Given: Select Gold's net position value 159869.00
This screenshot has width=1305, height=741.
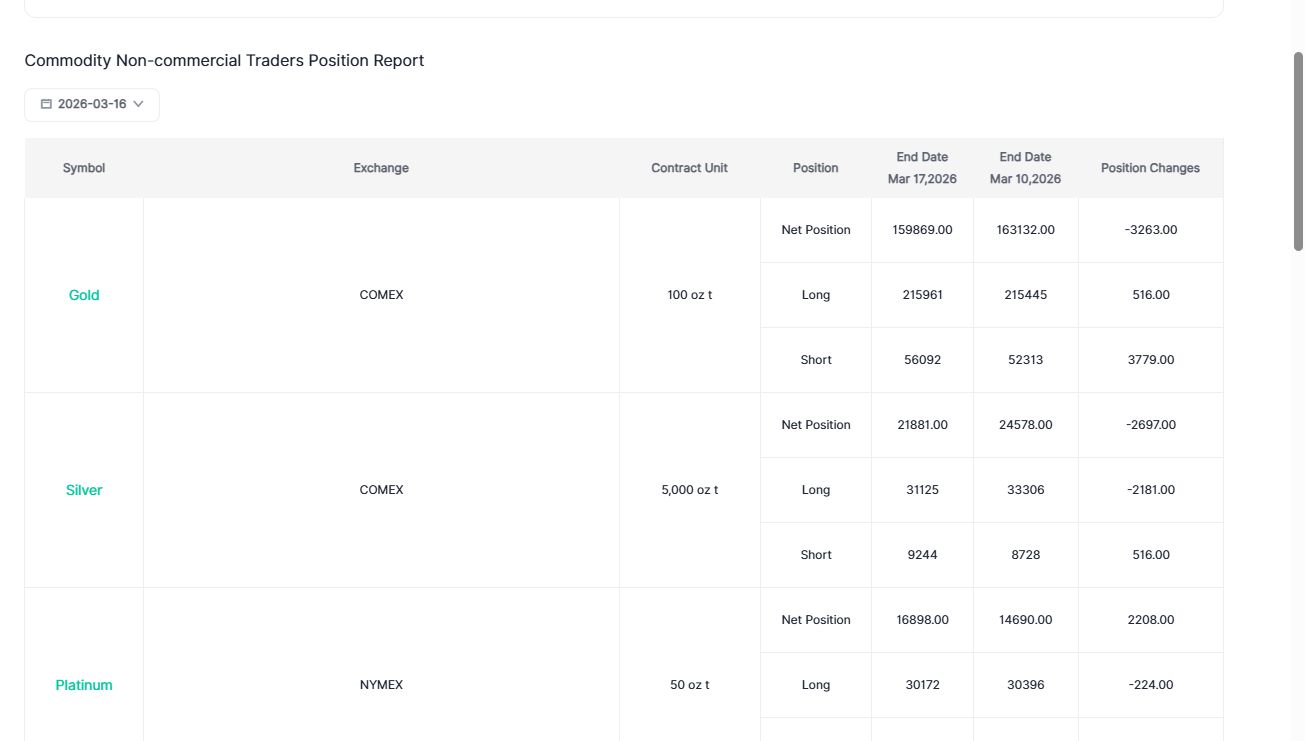Looking at the screenshot, I should (x=922, y=230).
